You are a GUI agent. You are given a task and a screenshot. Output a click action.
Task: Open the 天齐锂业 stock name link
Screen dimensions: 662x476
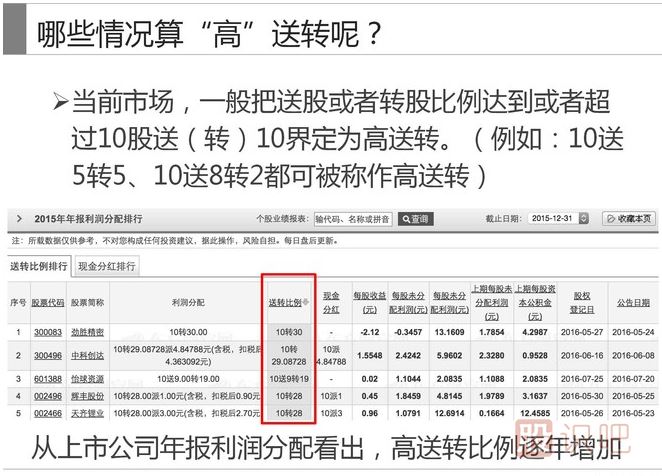coord(89,411)
